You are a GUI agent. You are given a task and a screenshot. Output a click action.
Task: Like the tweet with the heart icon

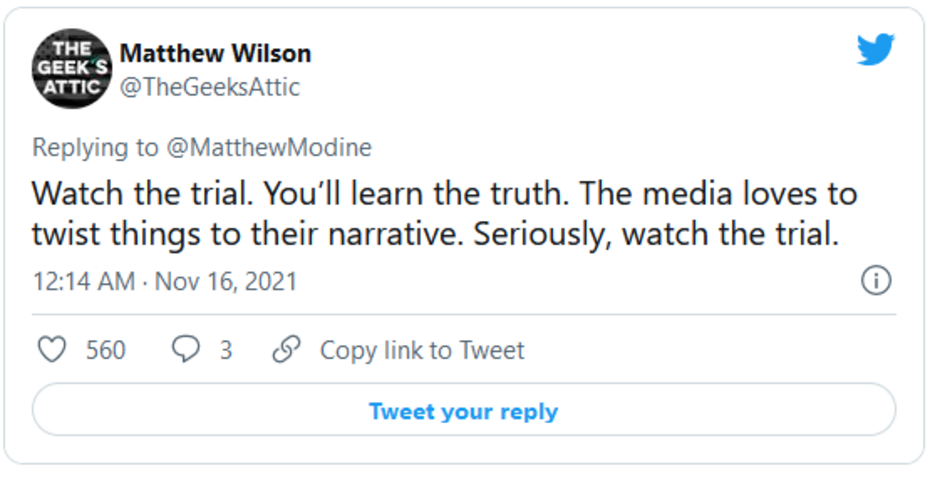coord(51,350)
